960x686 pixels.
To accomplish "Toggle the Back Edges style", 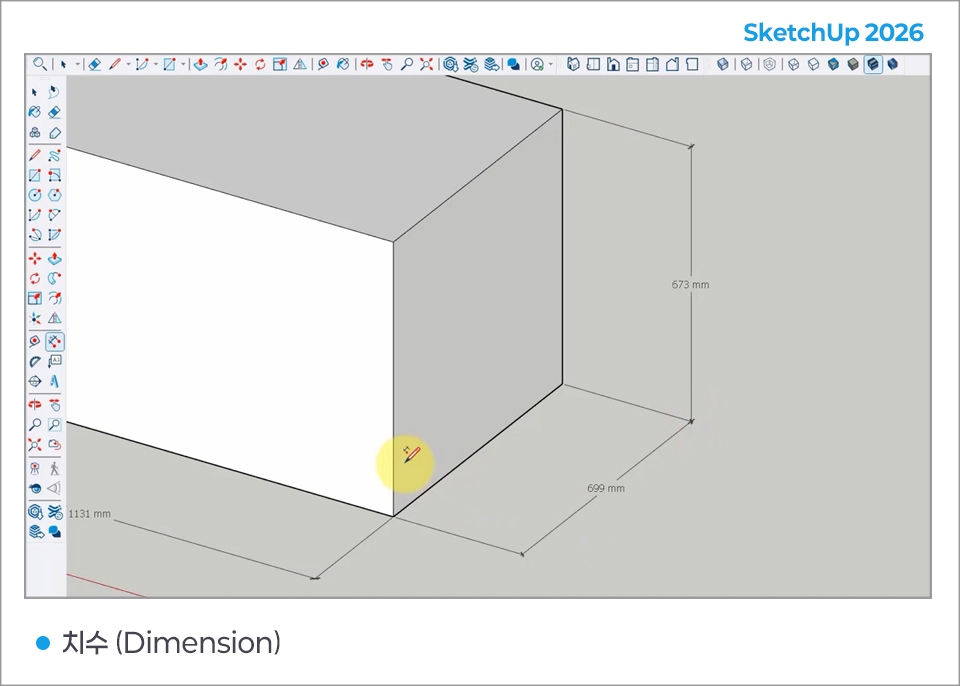I will point(746,64).
